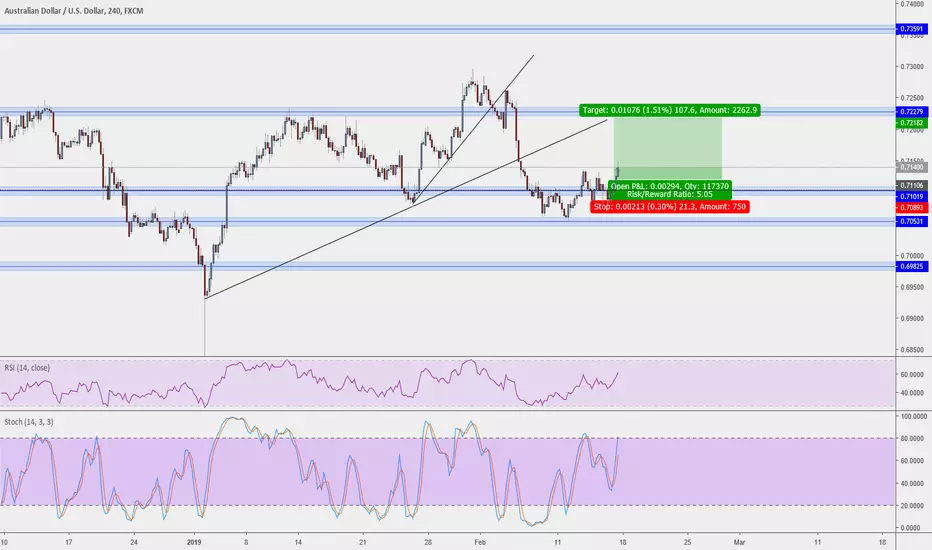Click the 0.71106 dark price label

coord(911,186)
